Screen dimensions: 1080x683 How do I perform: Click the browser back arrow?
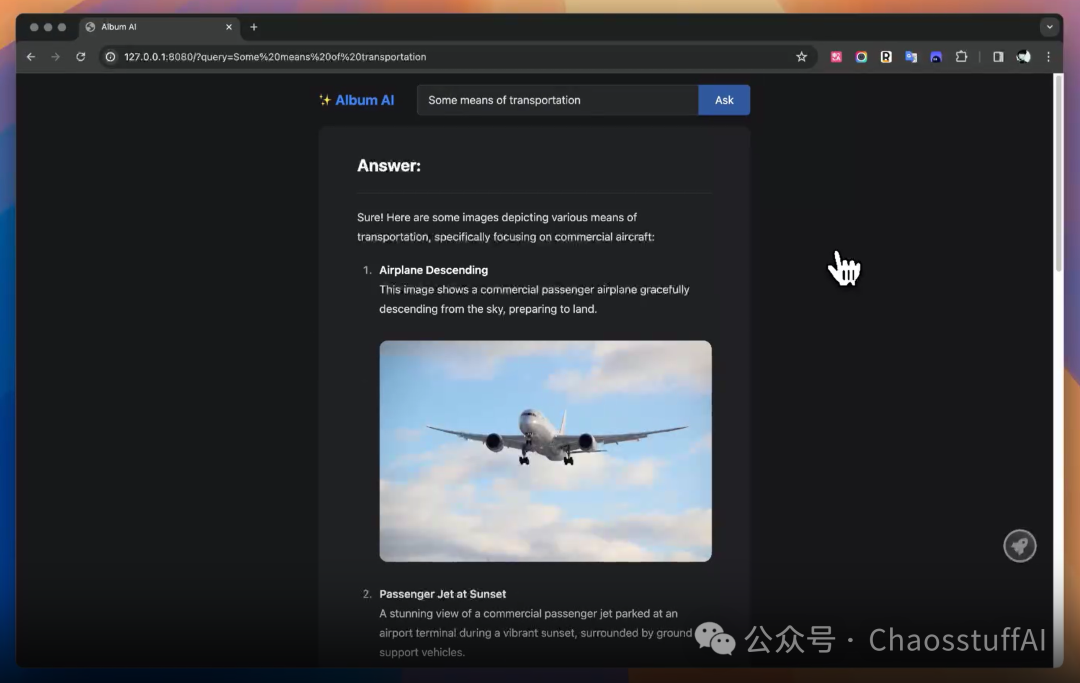coord(30,57)
